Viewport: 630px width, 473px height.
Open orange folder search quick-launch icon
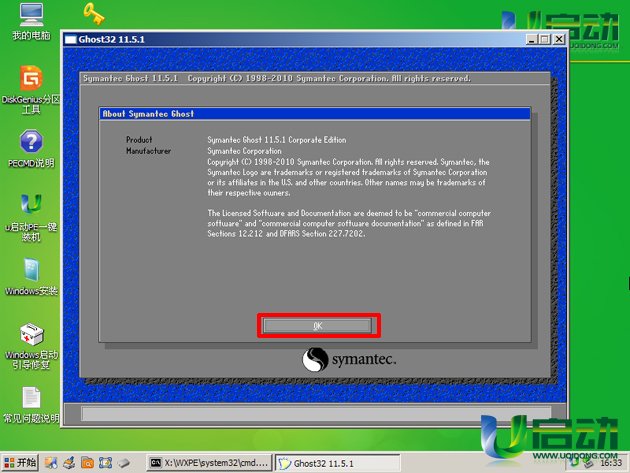(87, 463)
